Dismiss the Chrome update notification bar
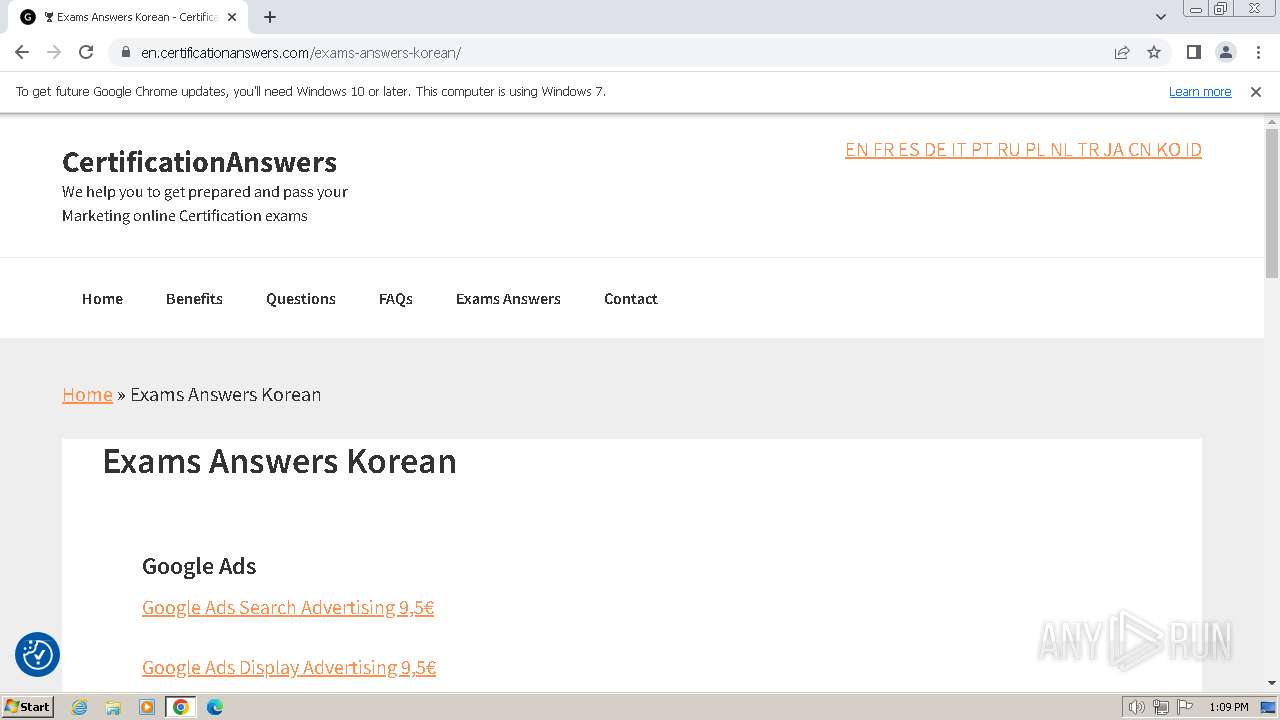 coord(1256,92)
